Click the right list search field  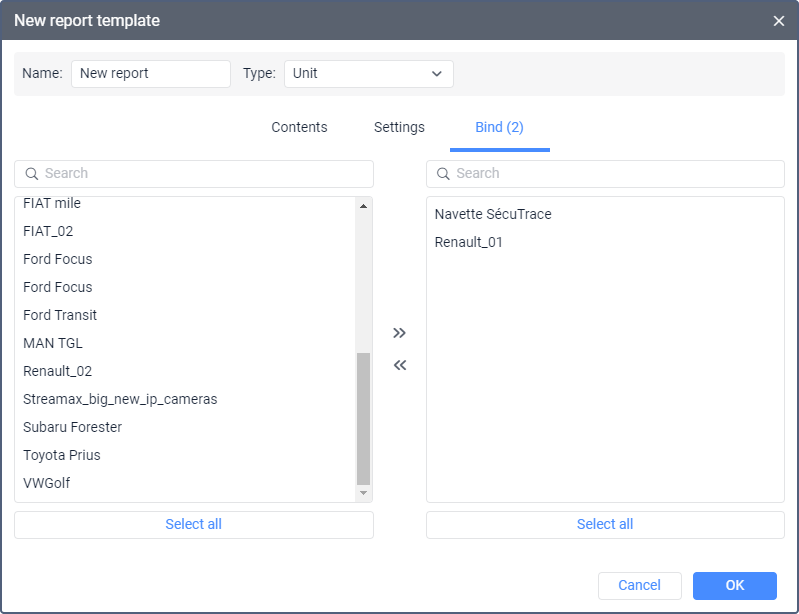[x=605, y=174]
